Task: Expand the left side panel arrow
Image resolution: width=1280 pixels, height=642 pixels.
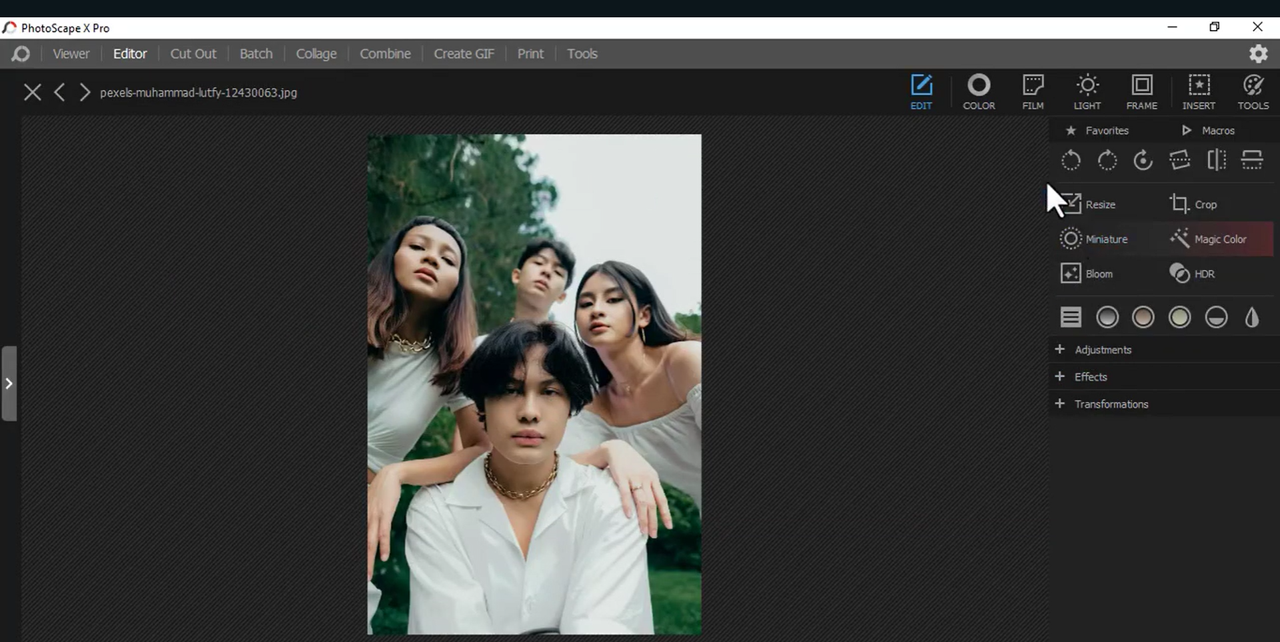Action: click(x=8, y=383)
